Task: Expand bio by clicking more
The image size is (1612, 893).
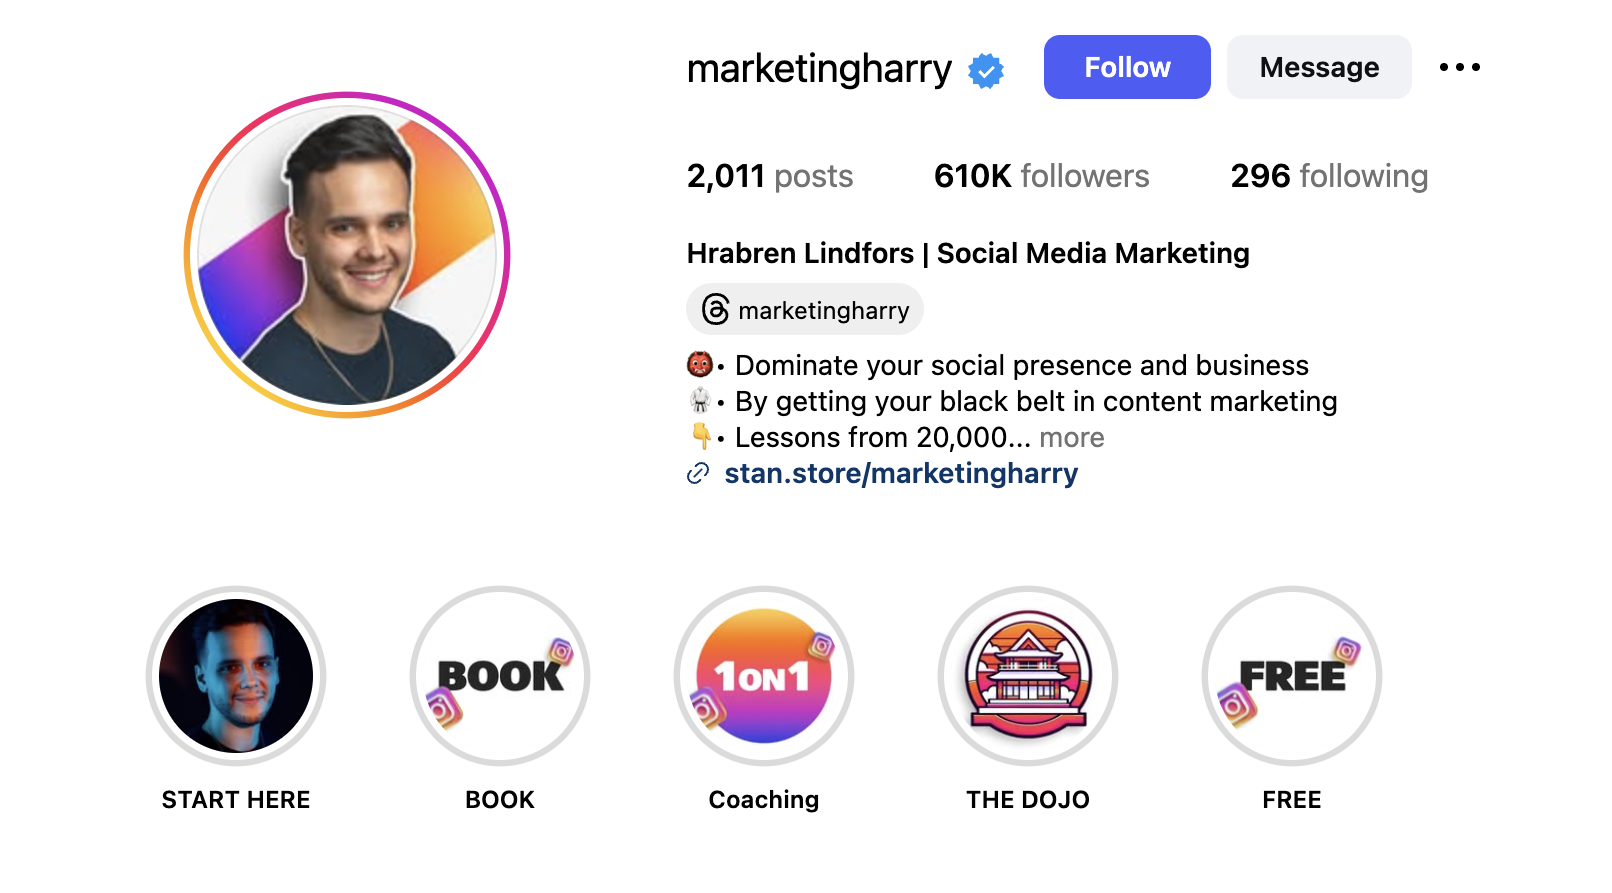Action: point(1072,438)
